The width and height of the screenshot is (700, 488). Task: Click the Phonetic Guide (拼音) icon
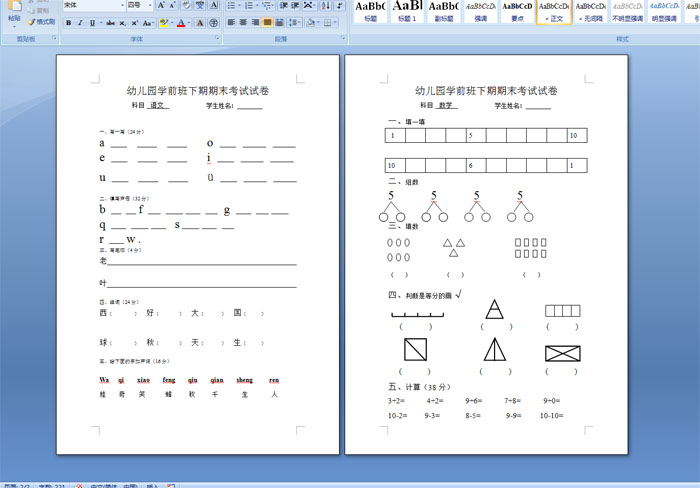pyautogui.click(x=200, y=5)
